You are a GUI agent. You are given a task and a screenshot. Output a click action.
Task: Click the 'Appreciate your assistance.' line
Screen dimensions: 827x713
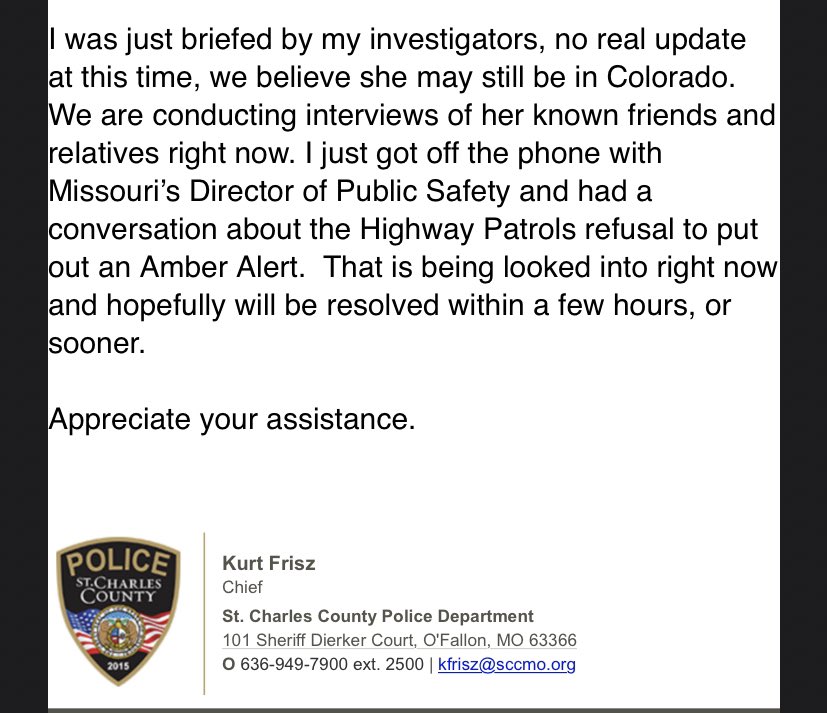(232, 420)
